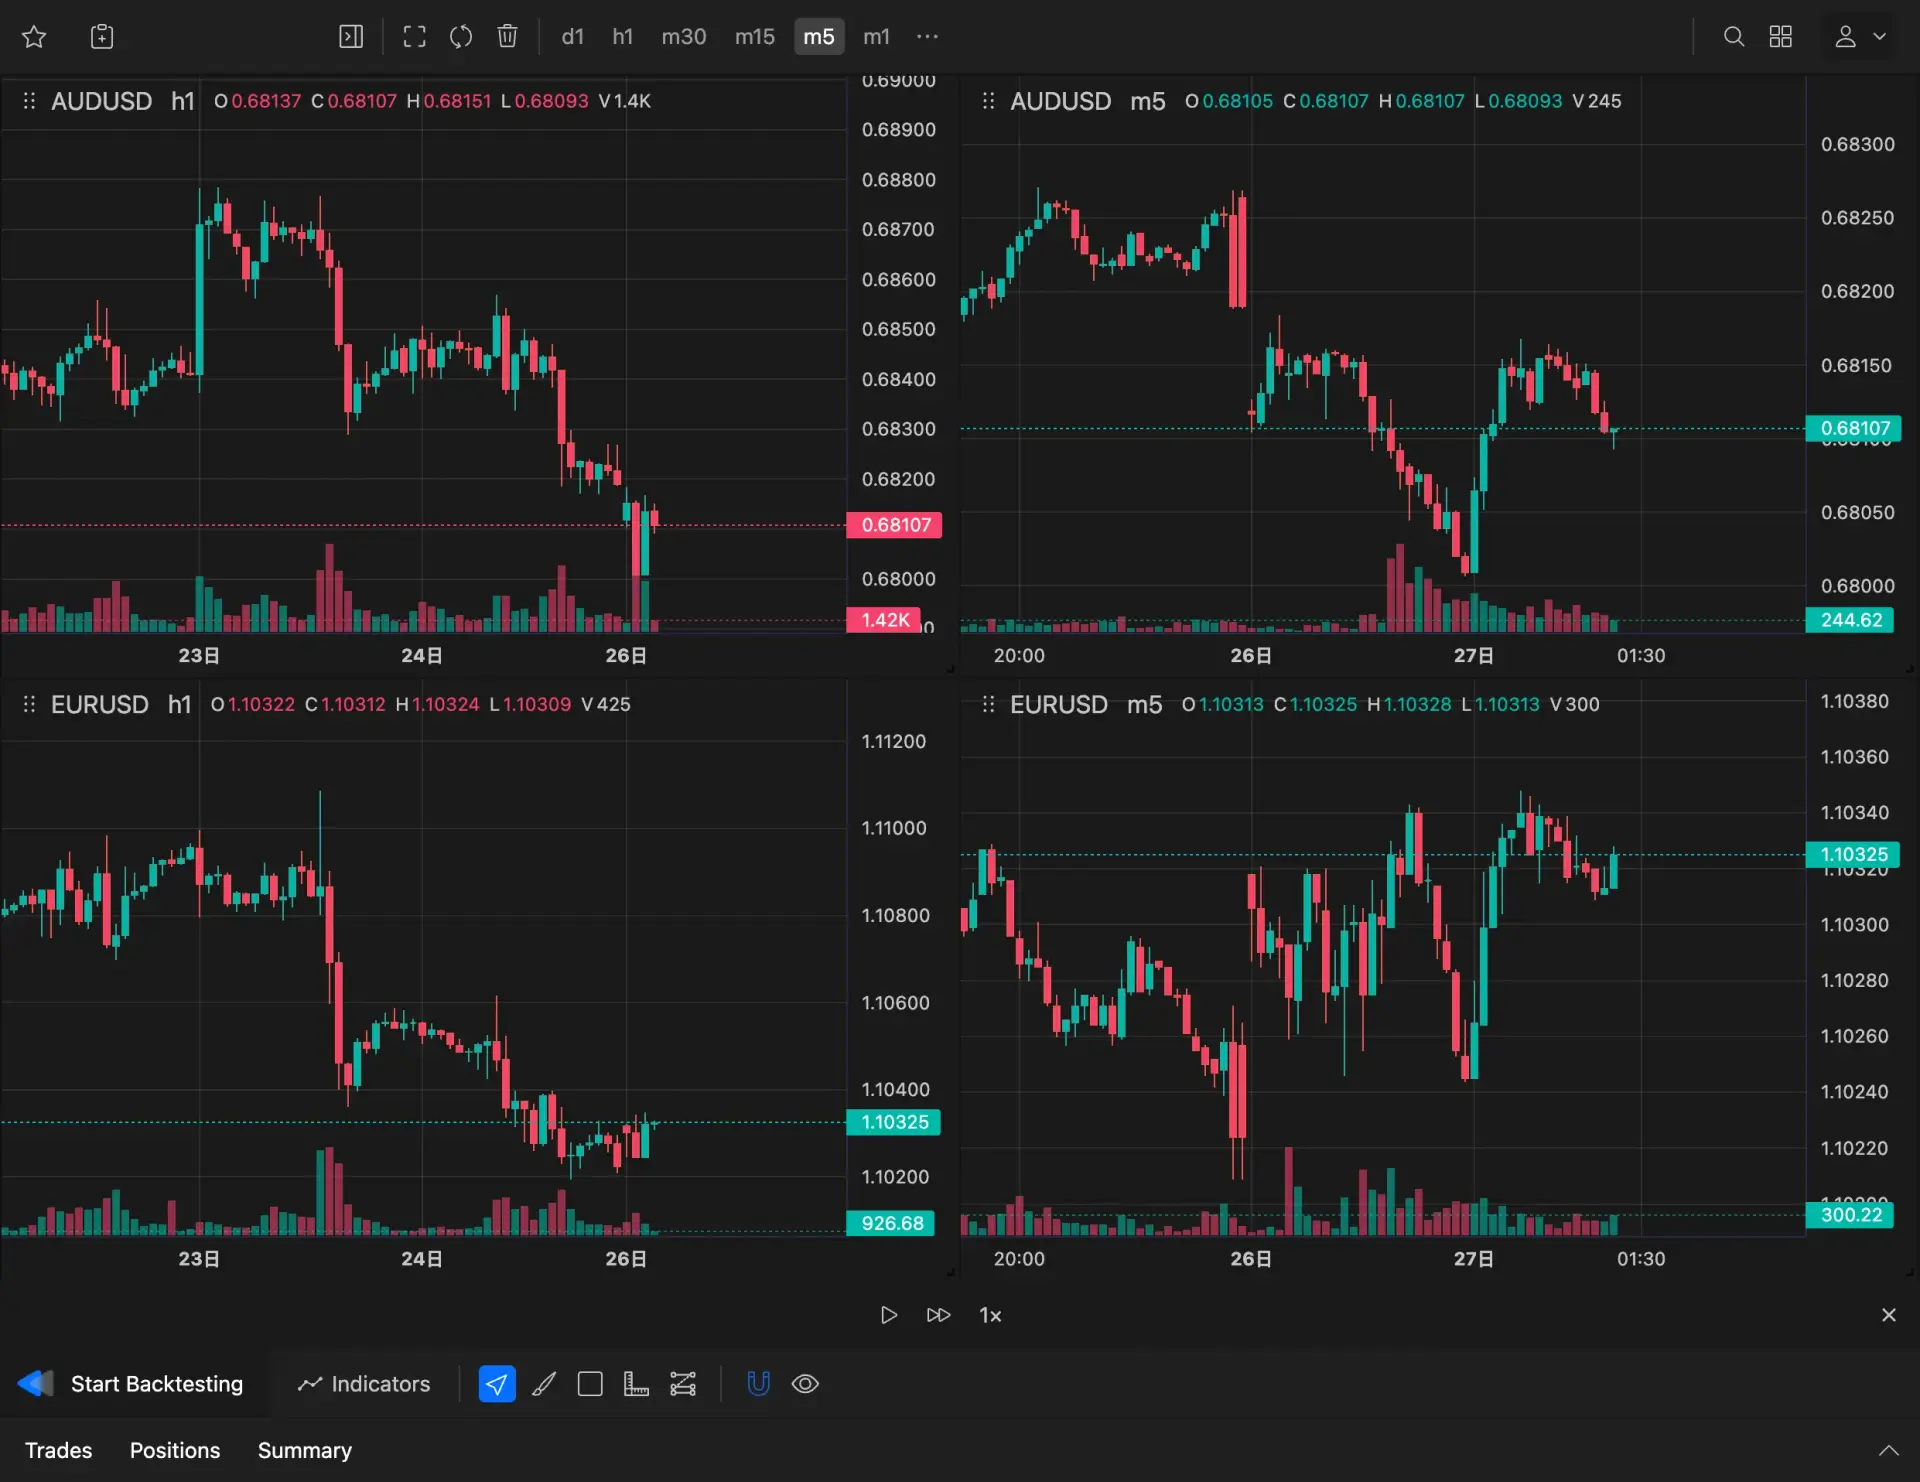The image size is (1920, 1482).
Task: Open the chart grid layout icon
Action: click(1780, 37)
